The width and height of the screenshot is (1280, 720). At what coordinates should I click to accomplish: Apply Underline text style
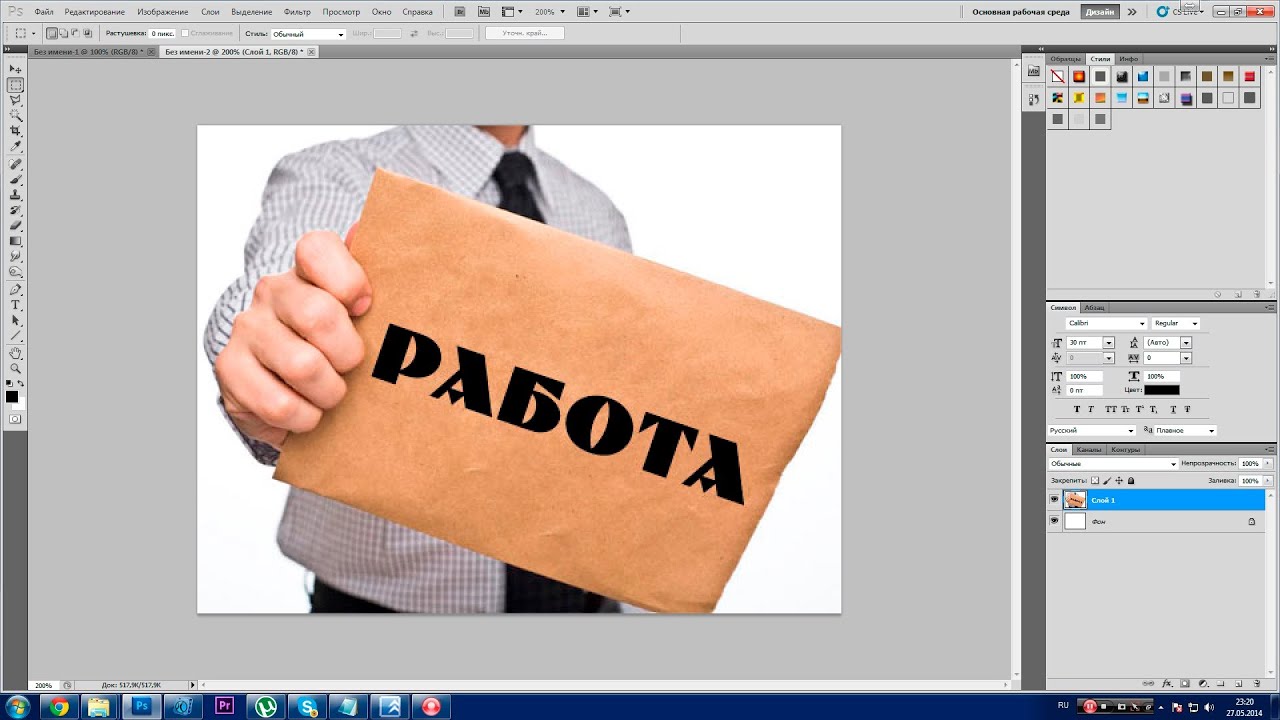pyautogui.click(x=1173, y=409)
